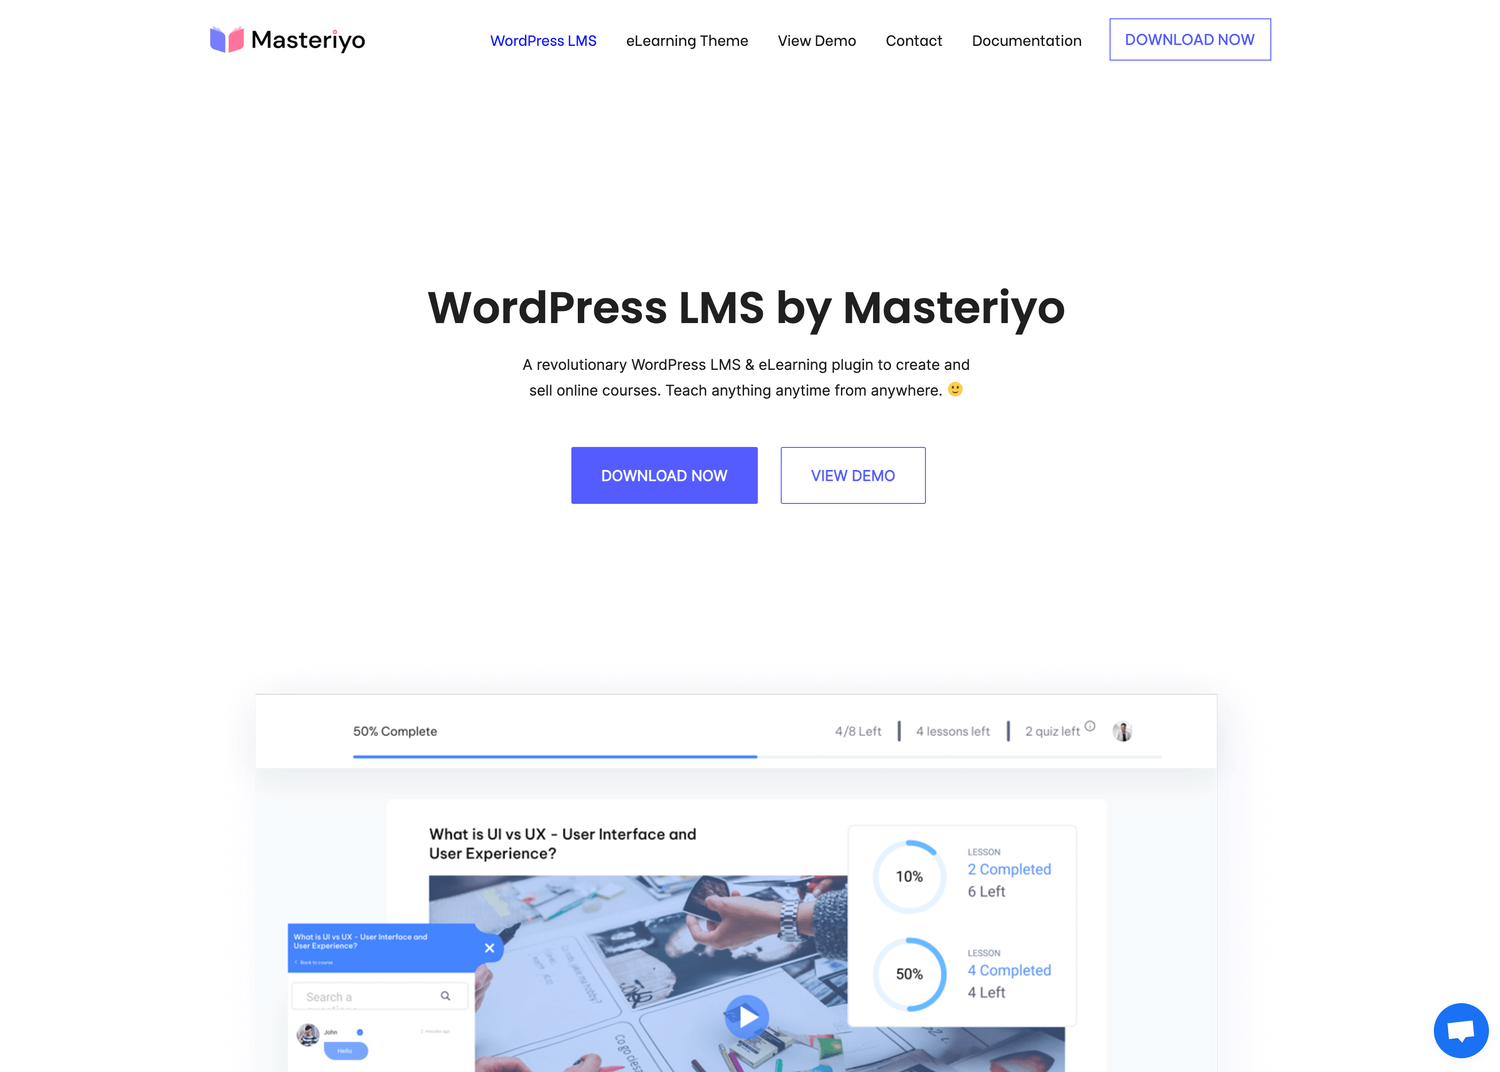
Task: Go to eLearning Theme page
Action: (687, 41)
